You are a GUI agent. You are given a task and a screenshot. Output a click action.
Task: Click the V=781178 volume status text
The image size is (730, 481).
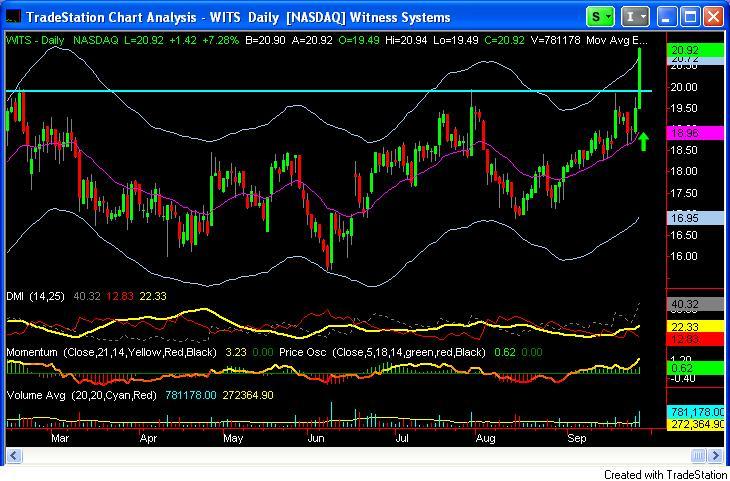tap(555, 40)
